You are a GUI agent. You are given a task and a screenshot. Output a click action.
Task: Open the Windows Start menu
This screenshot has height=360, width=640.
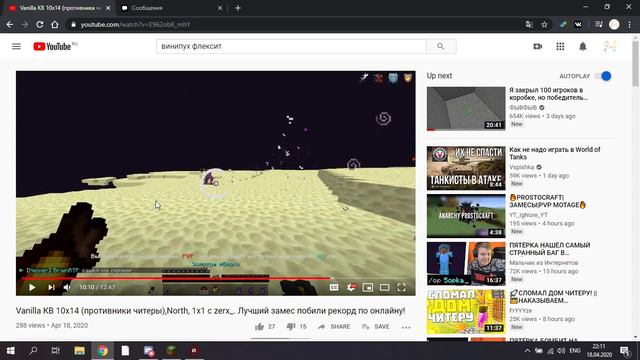(11, 351)
